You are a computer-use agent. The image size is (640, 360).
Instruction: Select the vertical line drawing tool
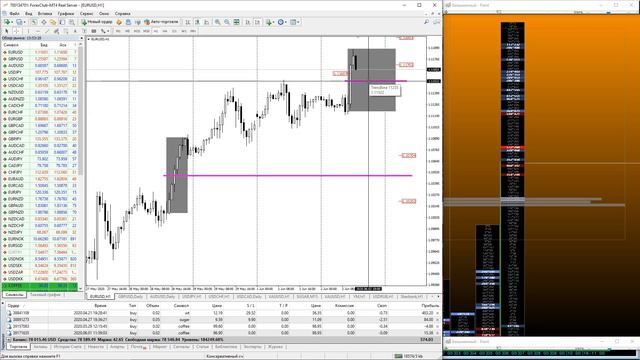click(28, 31)
